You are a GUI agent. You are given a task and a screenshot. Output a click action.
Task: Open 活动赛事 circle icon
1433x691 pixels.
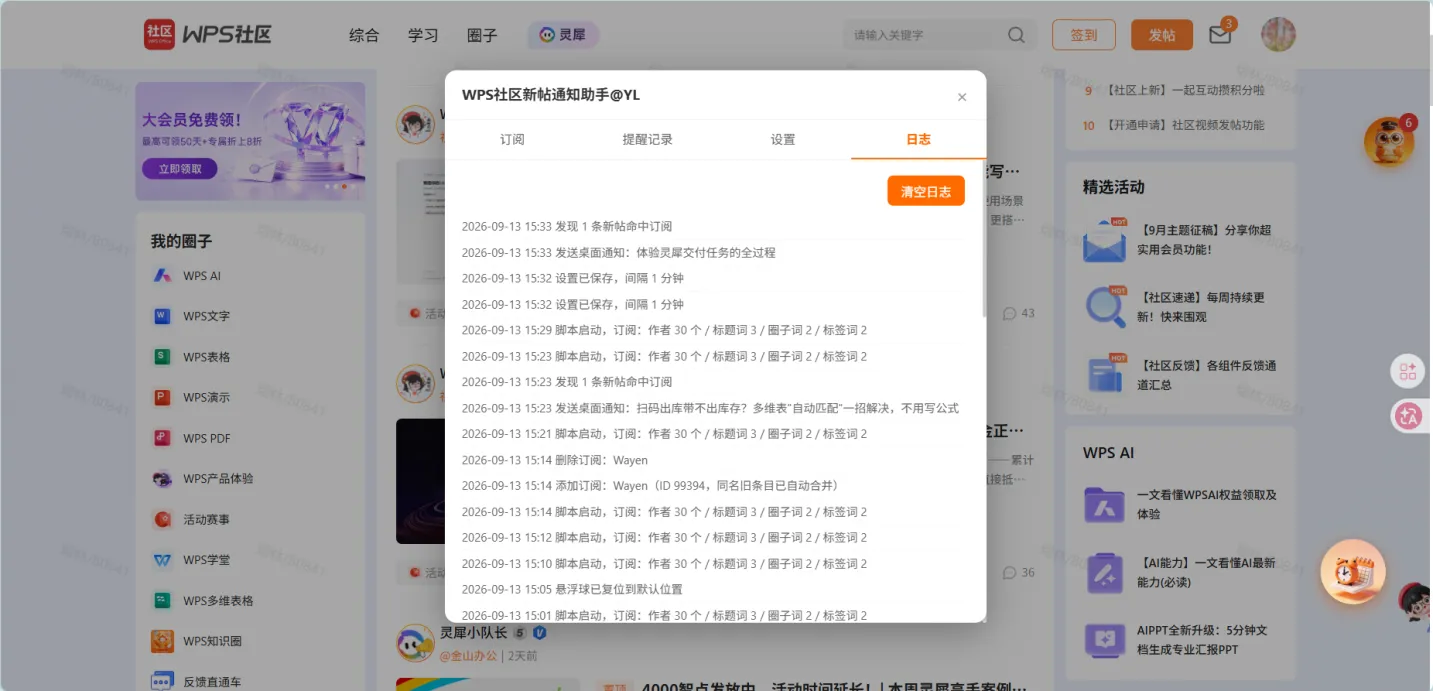(x=162, y=519)
